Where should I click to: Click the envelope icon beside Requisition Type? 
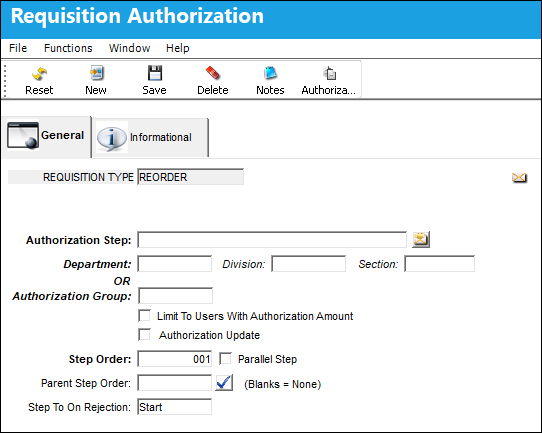[519, 178]
